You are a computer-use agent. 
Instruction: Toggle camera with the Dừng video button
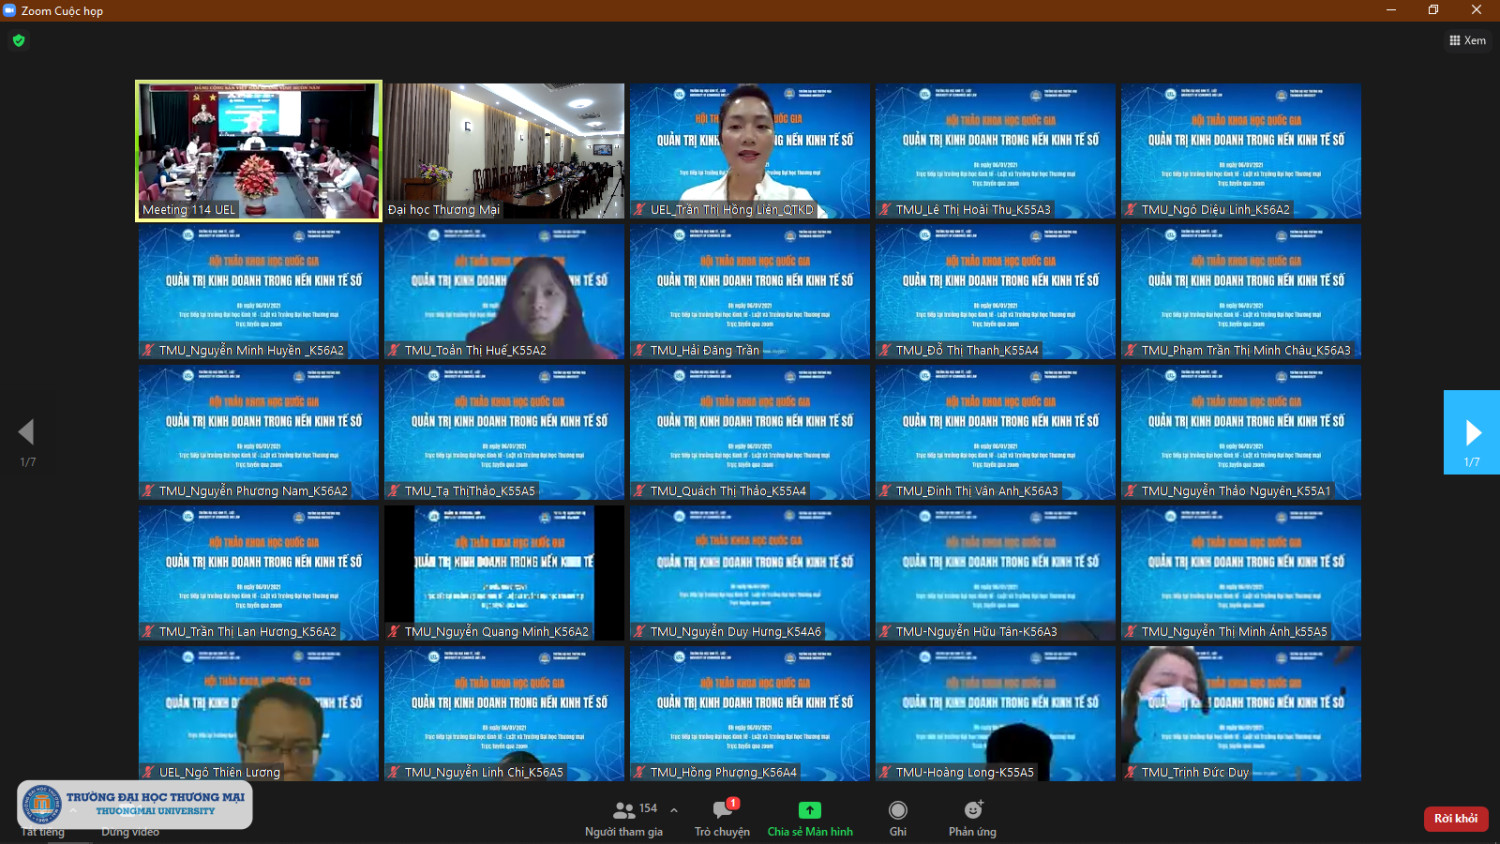130,831
